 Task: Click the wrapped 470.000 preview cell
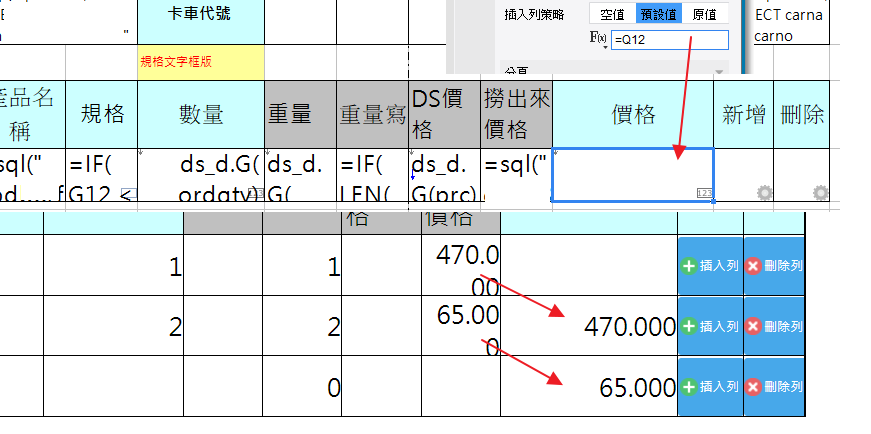coord(461,265)
